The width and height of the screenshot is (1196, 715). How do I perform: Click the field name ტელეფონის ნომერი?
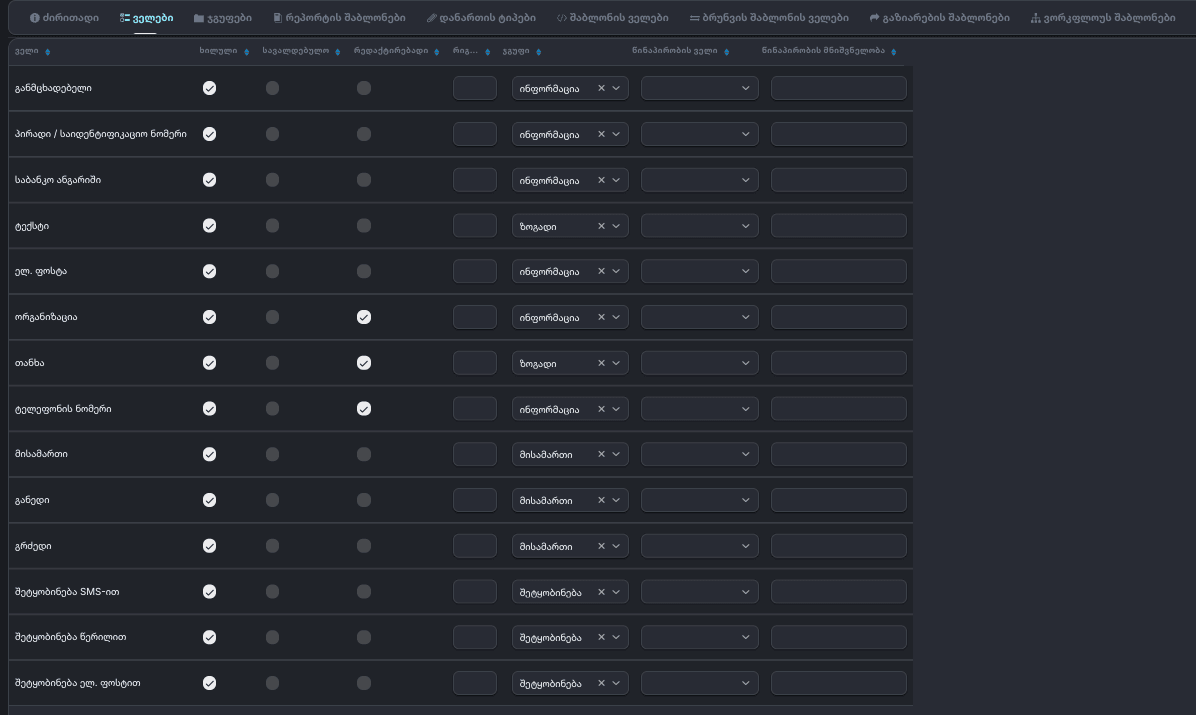[x=63, y=409]
